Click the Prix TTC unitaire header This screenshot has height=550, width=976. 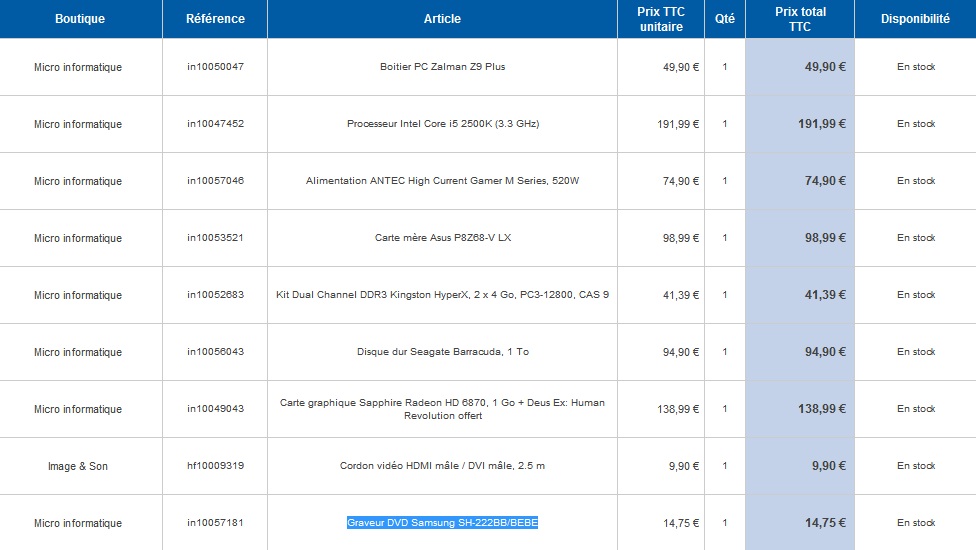pyautogui.click(x=661, y=19)
